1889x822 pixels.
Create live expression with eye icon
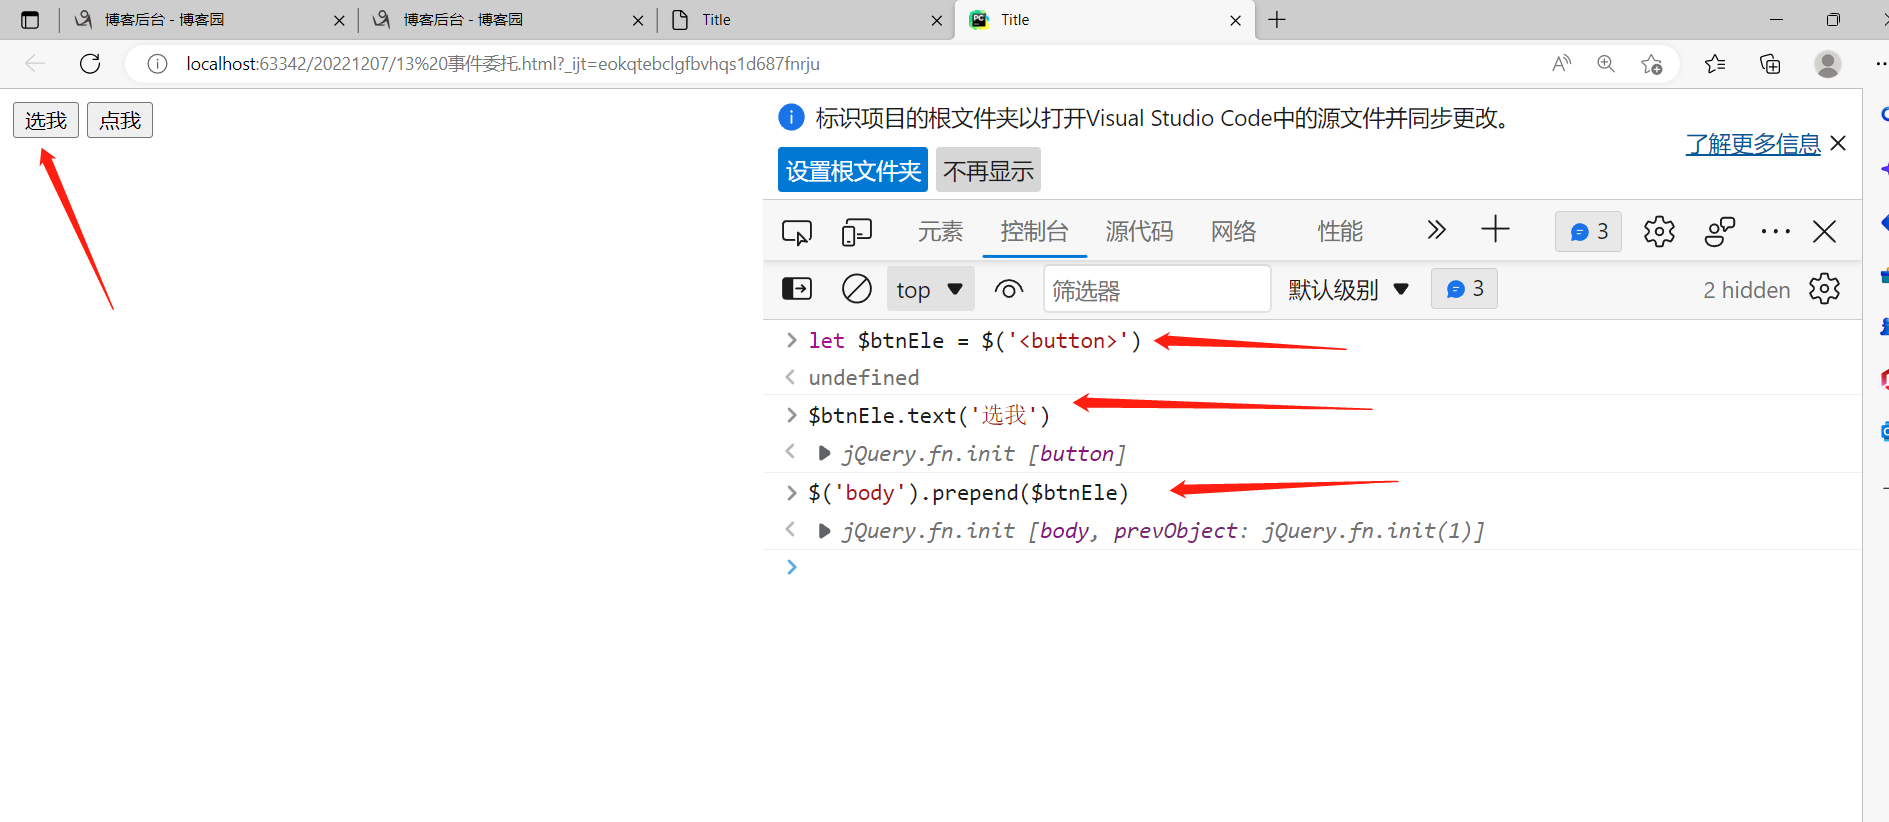click(1009, 290)
